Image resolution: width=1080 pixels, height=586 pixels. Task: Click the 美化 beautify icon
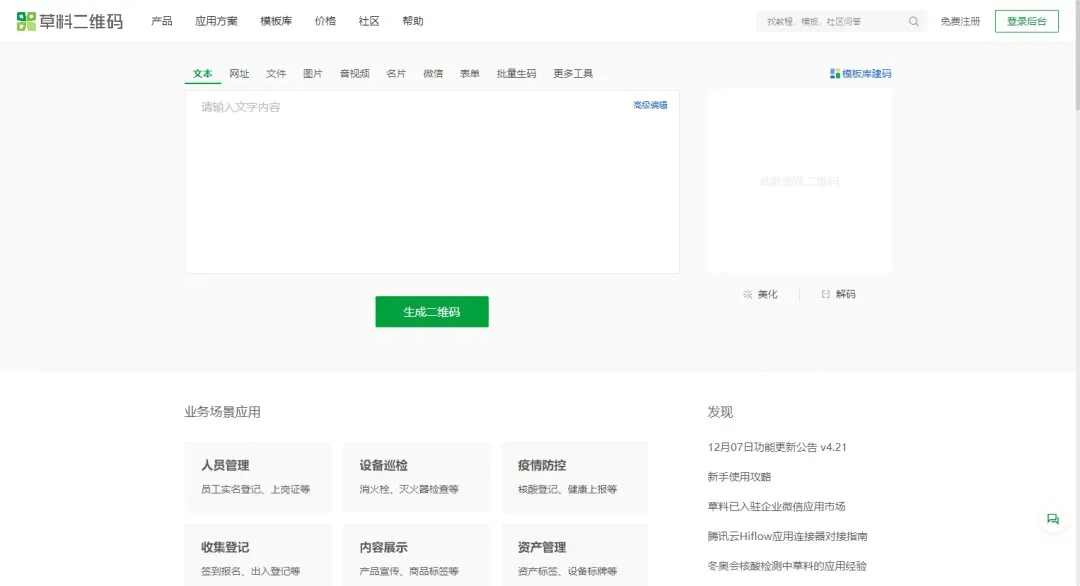coord(747,294)
